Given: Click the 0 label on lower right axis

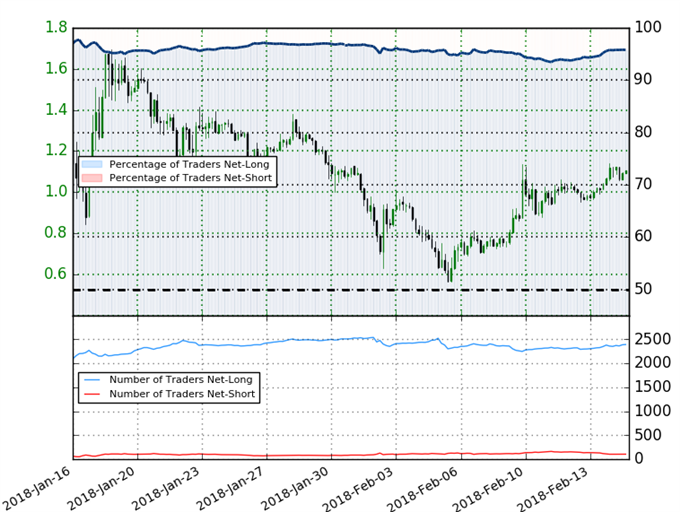Looking at the screenshot, I should 639,458.
